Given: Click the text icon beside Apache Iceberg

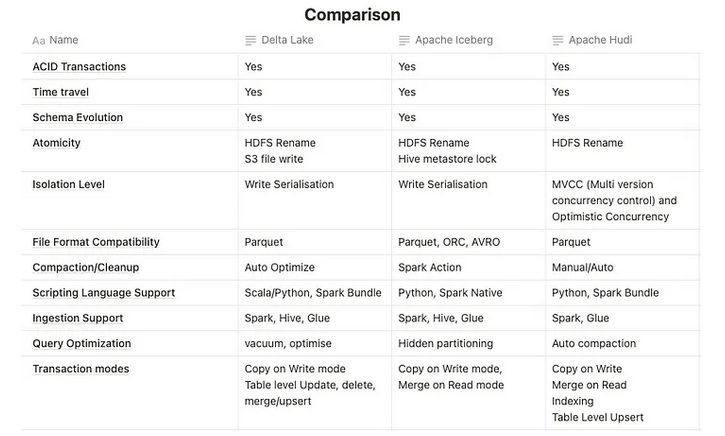Looking at the screenshot, I should pos(404,41).
